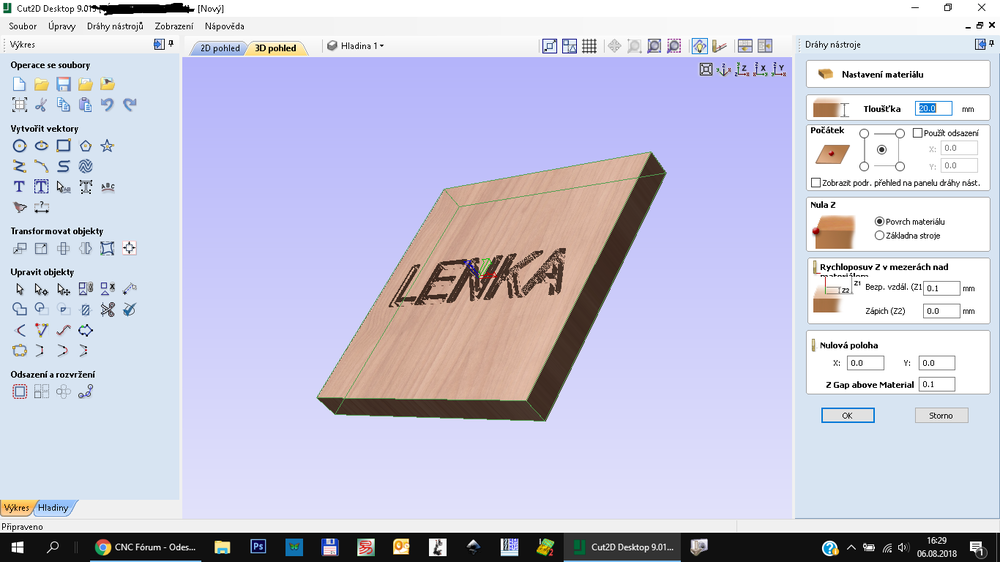1000x562 pixels.
Task: Click the Tloušťka thickness input field
Action: [x=934, y=108]
